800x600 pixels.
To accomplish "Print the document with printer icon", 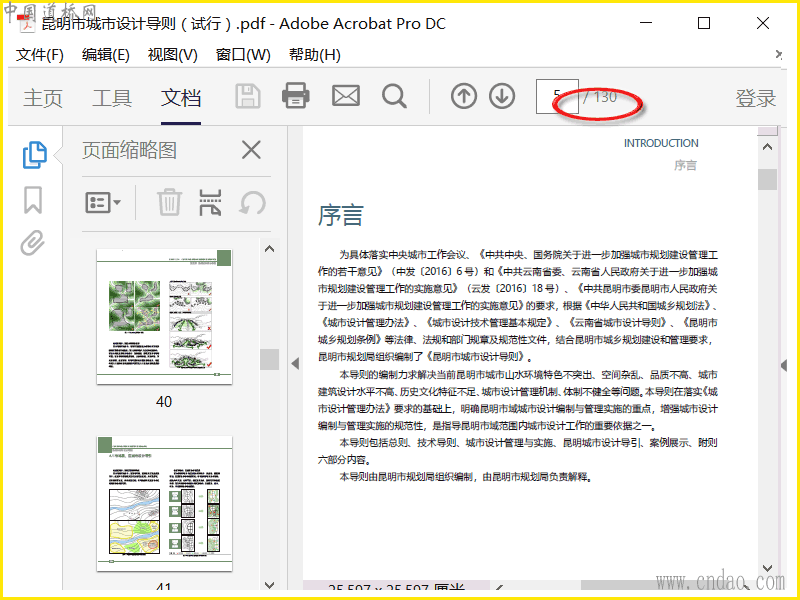I will (295, 96).
